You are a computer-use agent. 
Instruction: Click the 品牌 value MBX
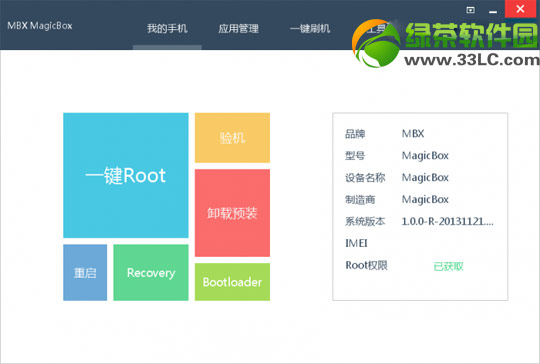click(x=413, y=134)
